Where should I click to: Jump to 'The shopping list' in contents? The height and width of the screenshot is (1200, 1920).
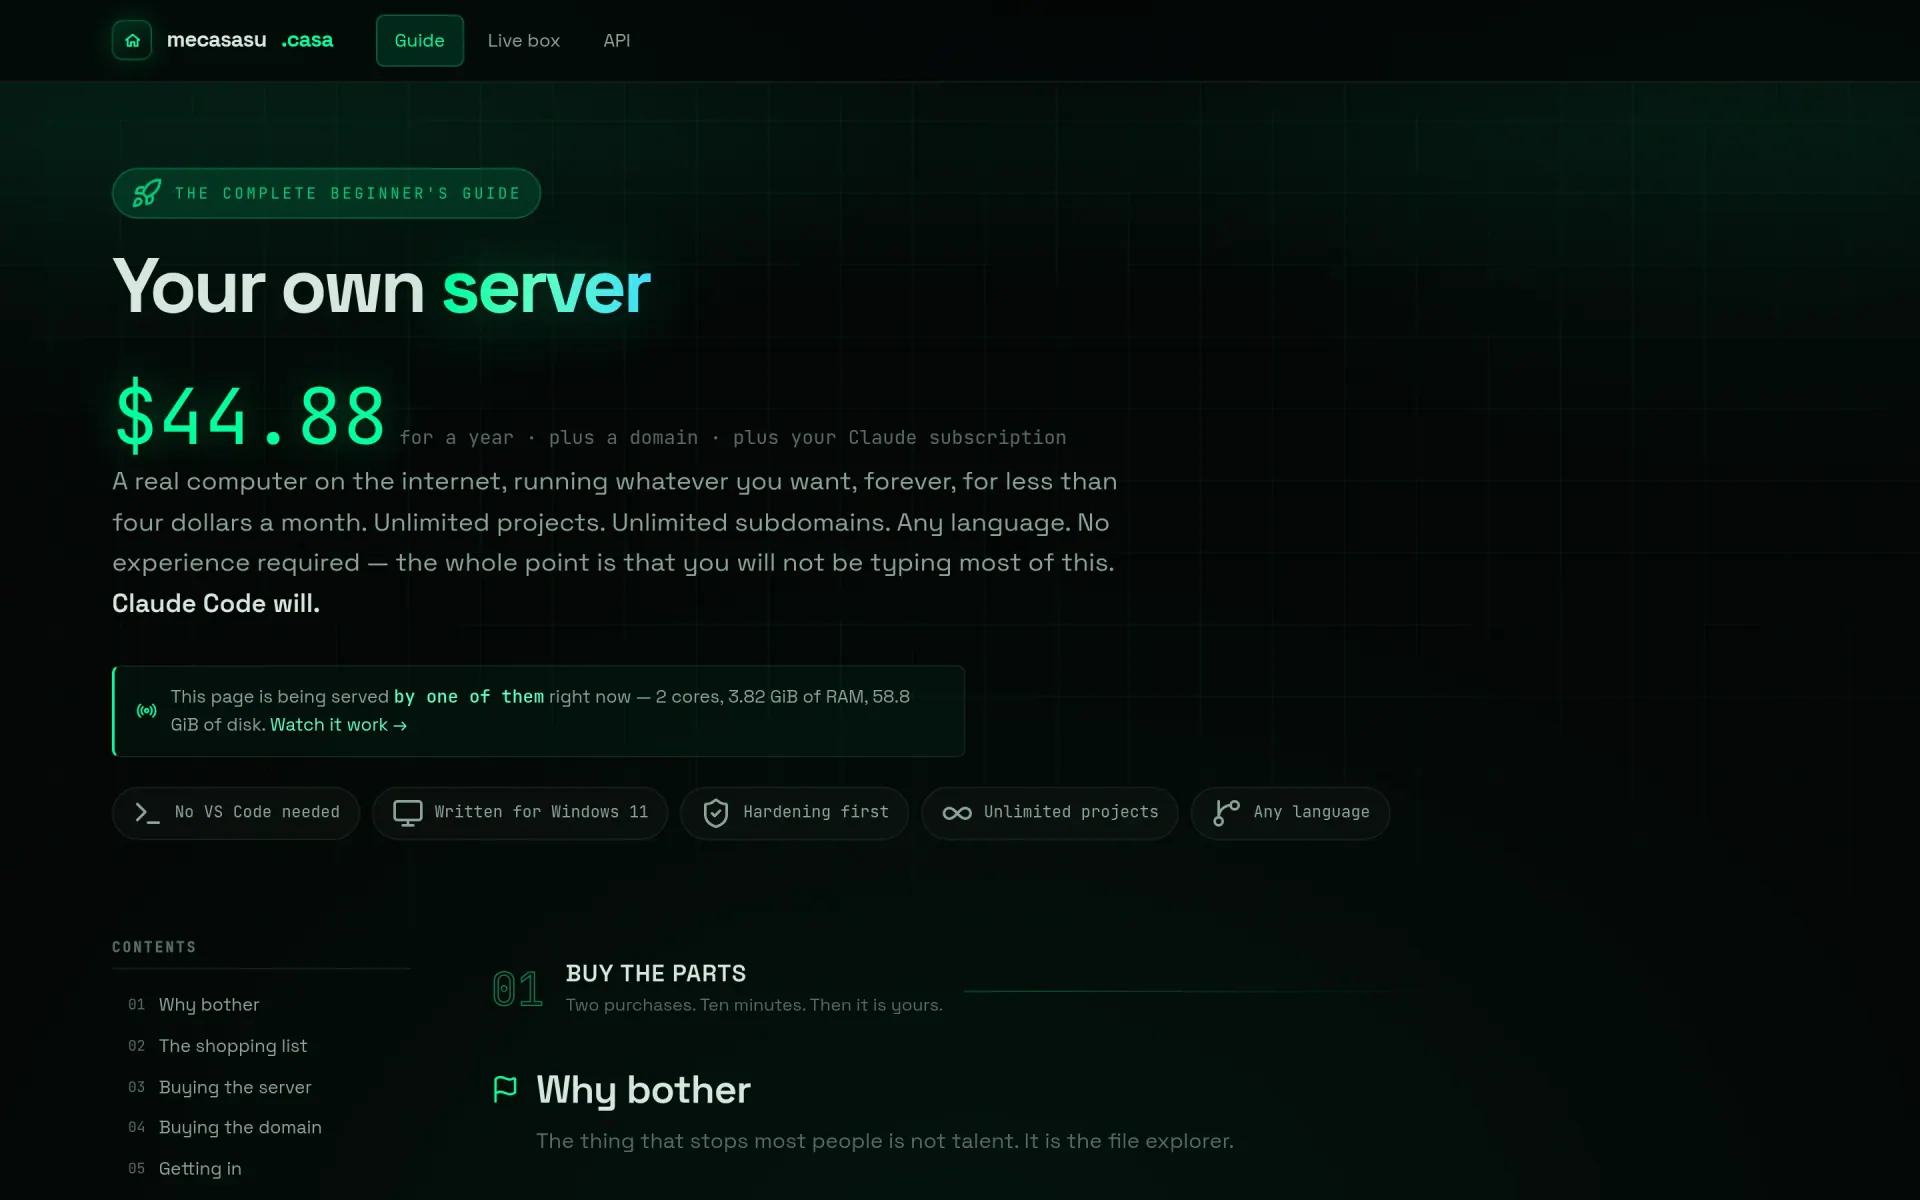(x=233, y=1046)
